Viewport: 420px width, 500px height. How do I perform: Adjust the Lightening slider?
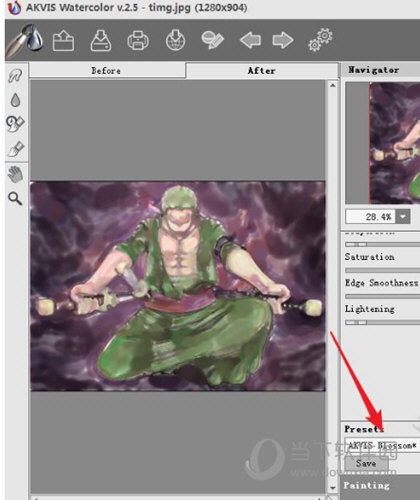(382, 322)
